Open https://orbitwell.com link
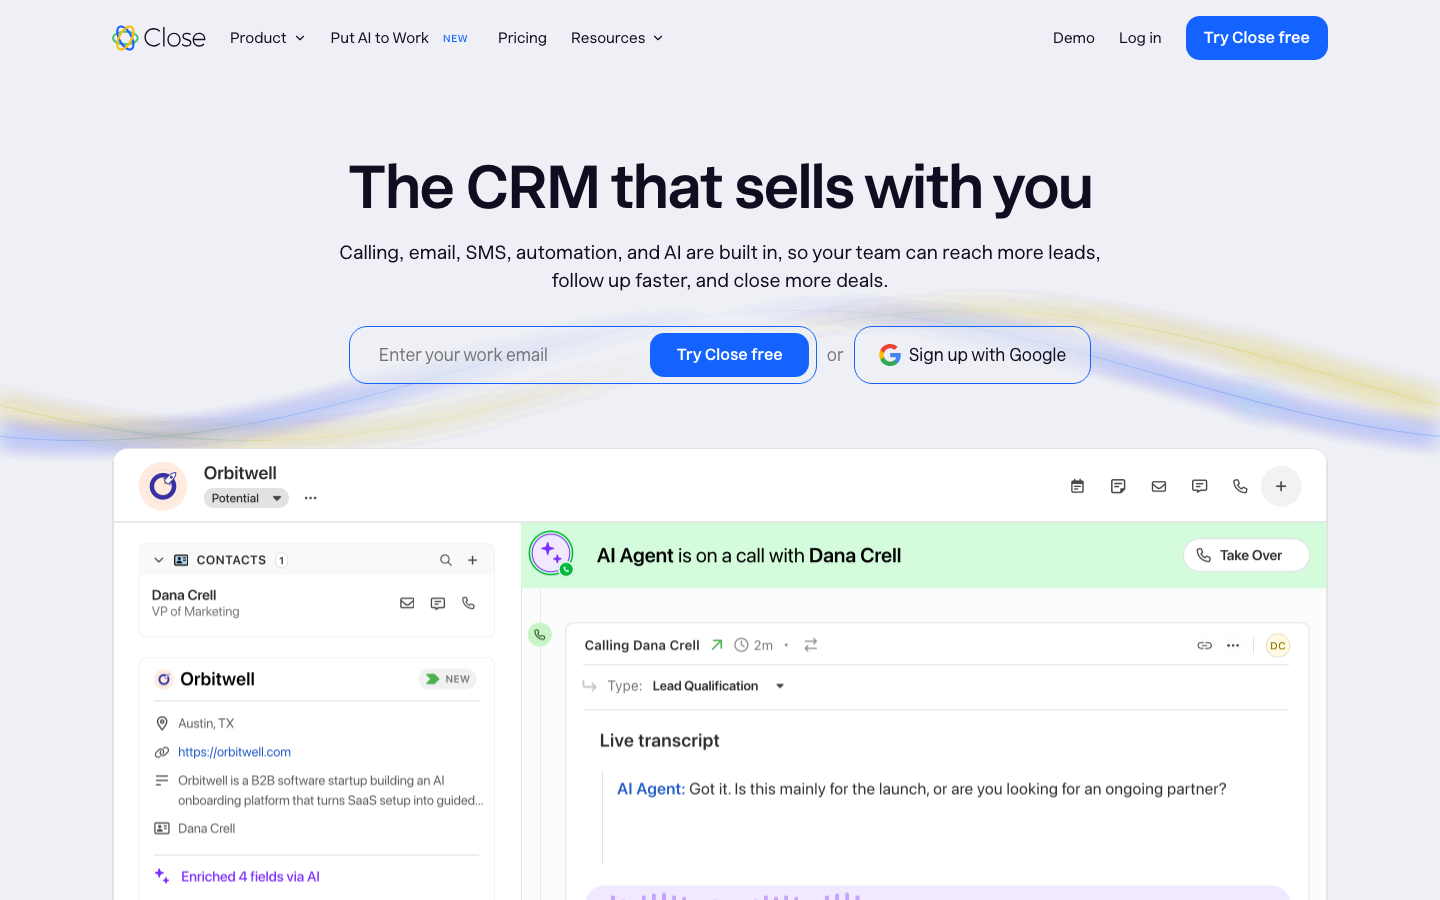1440x900 pixels. pyautogui.click(x=234, y=752)
